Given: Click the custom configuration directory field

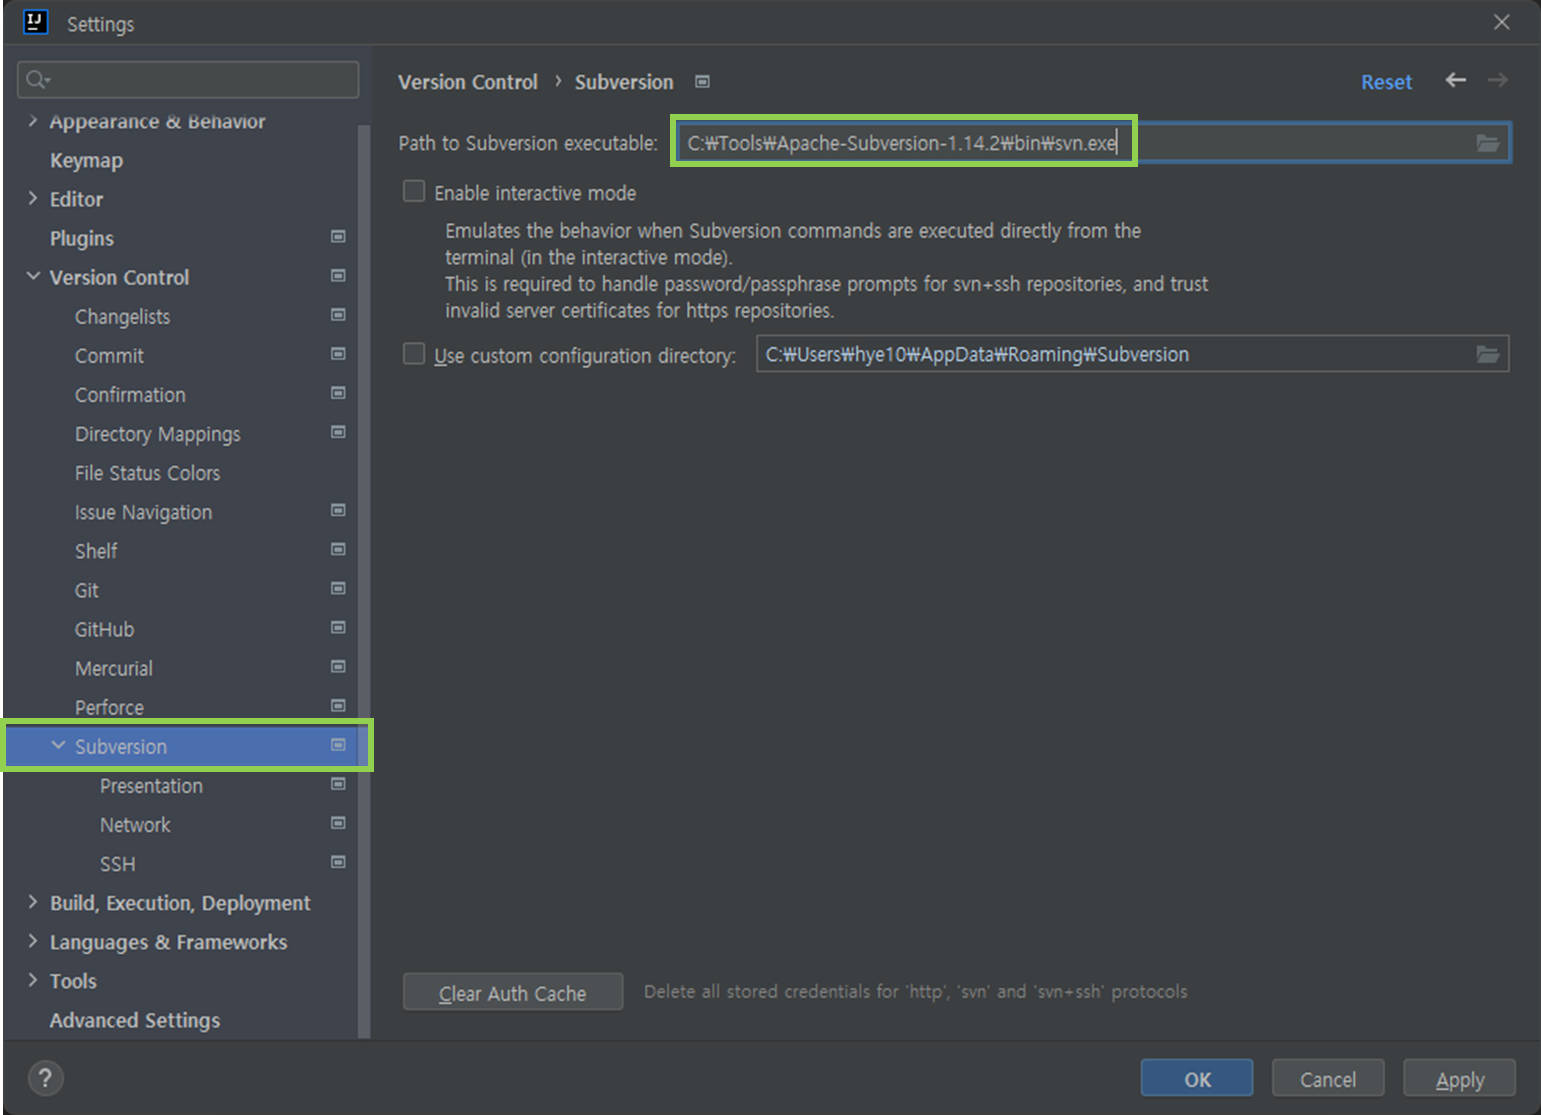Looking at the screenshot, I should 1132,354.
